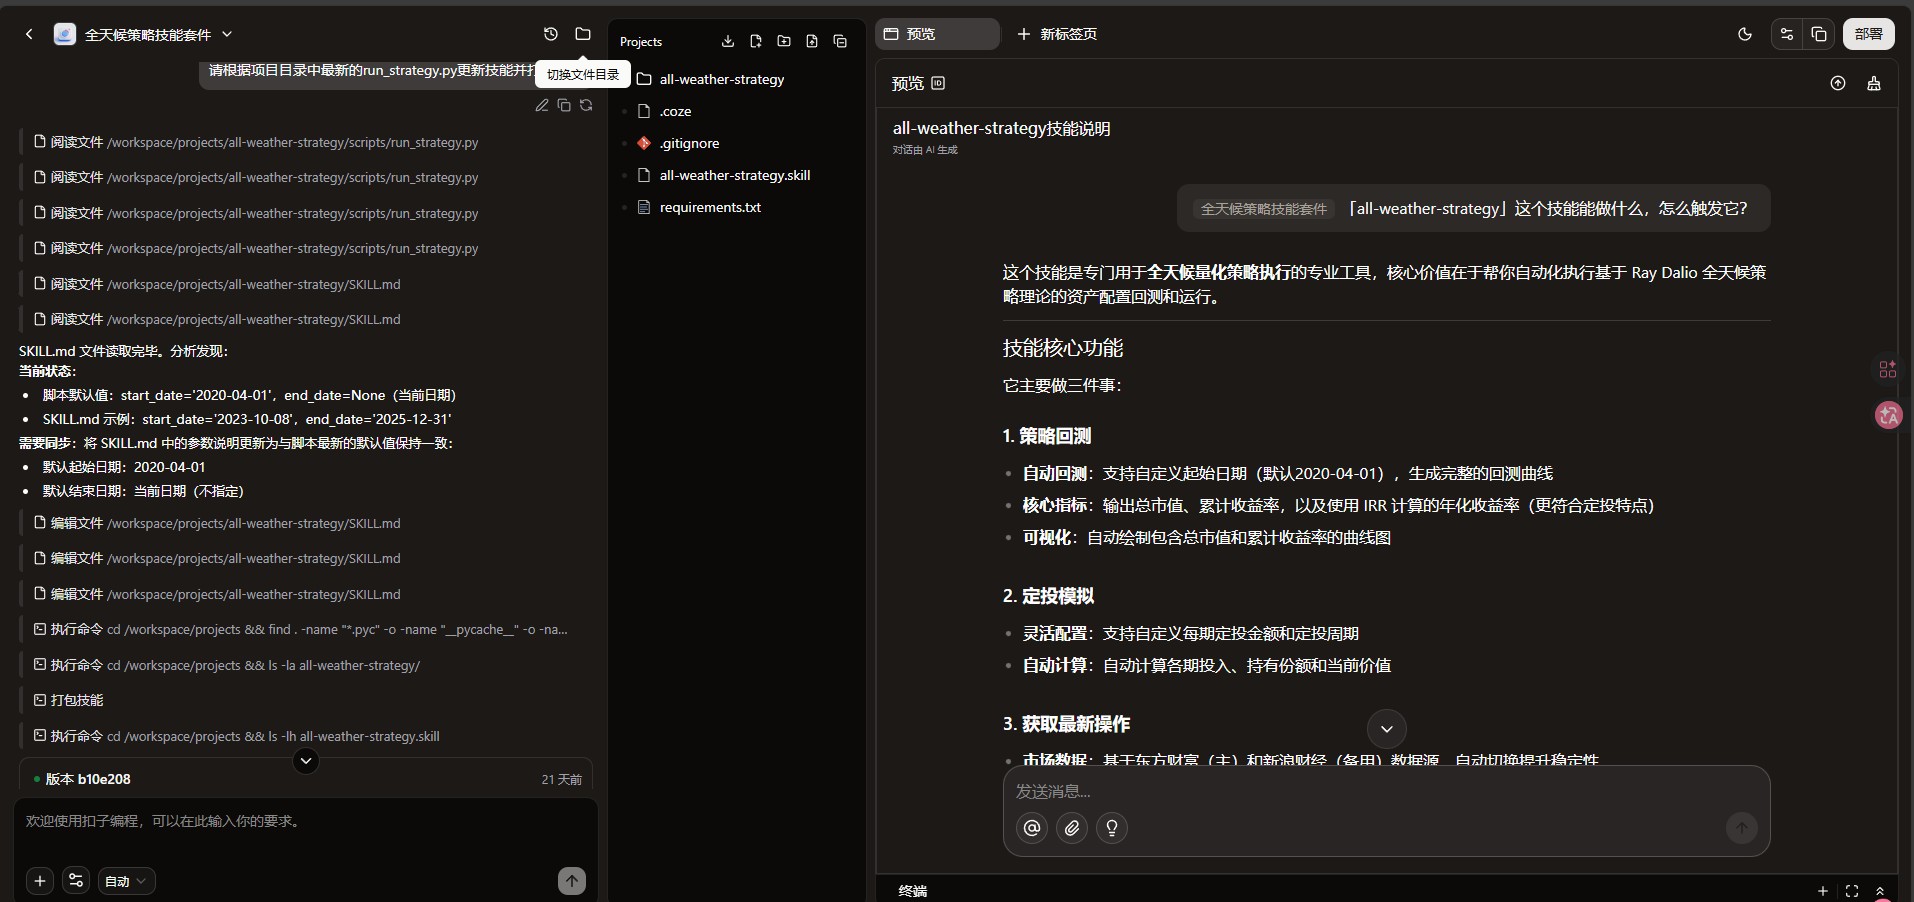Click the history restore icon next to folder icon
Image resolution: width=1914 pixels, height=902 pixels.
pos(550,34)
